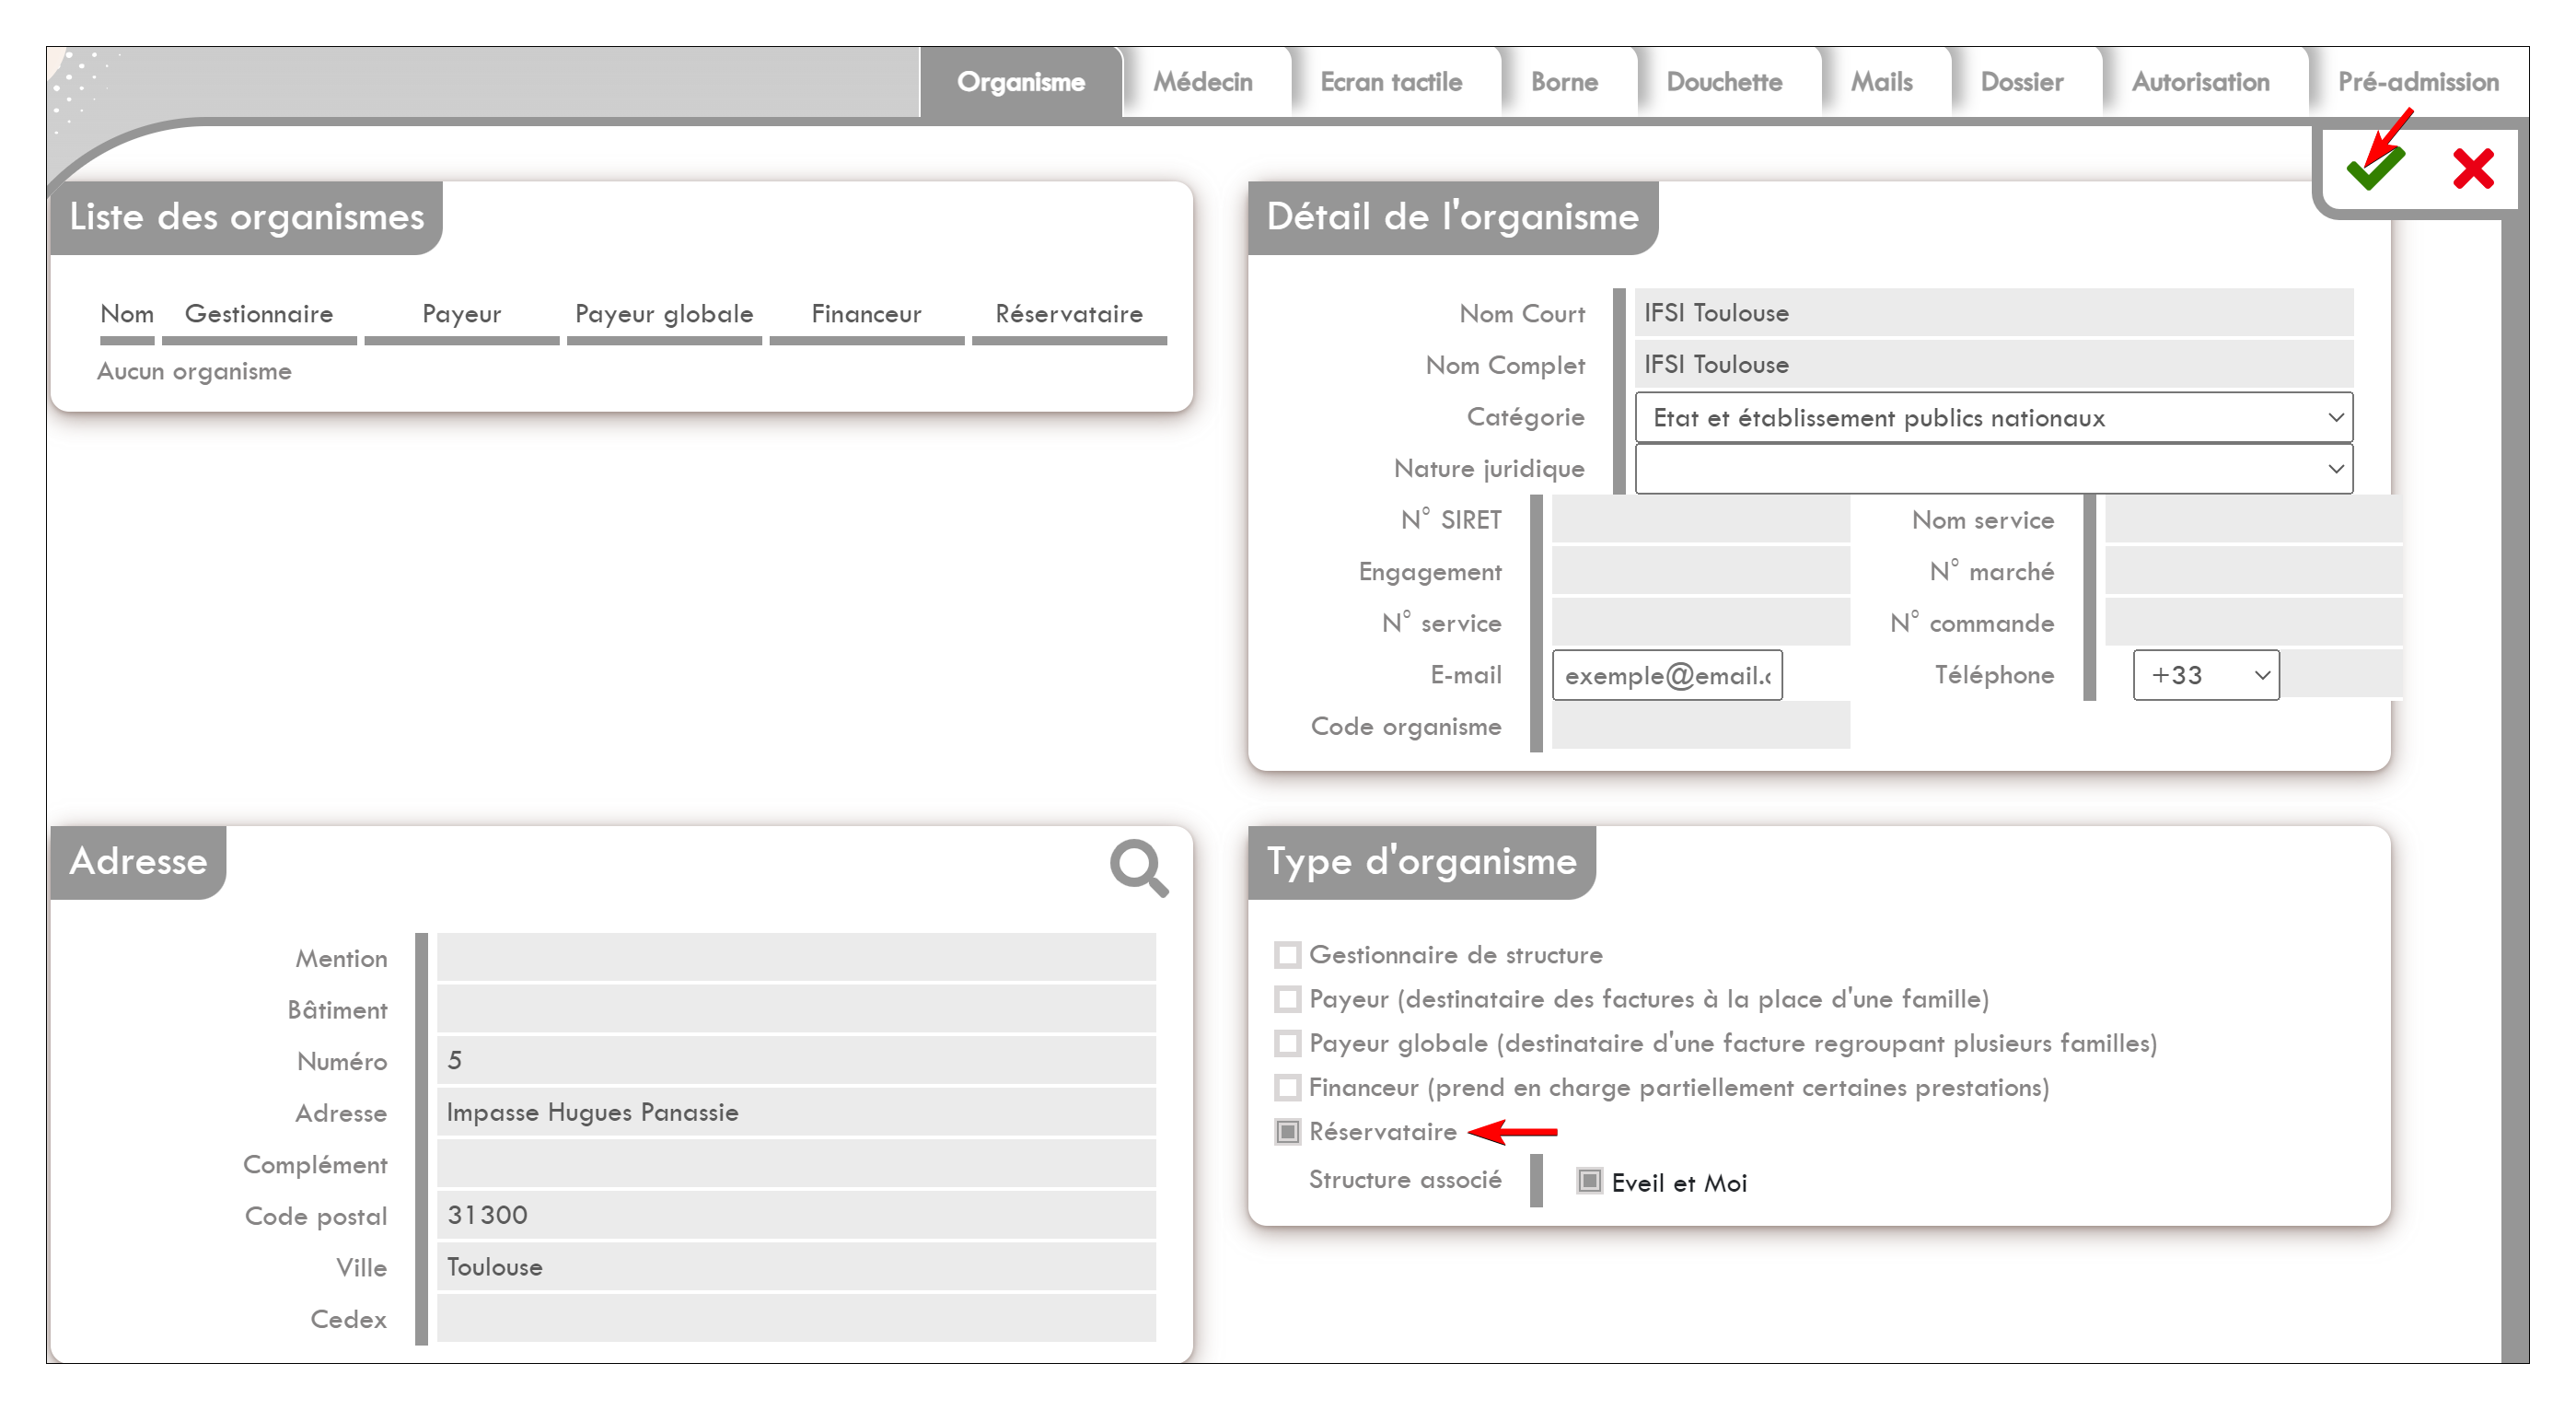Click the Réservataire column header

coord(1069,314)
